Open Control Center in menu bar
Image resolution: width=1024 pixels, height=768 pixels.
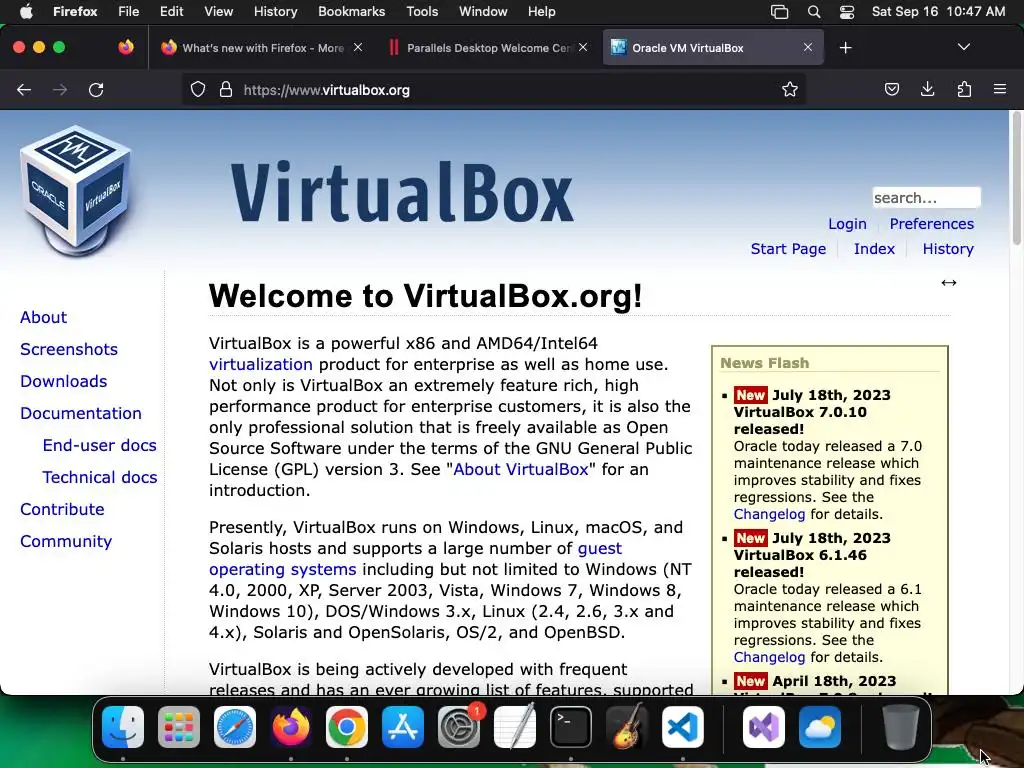[x=847, y=12]
